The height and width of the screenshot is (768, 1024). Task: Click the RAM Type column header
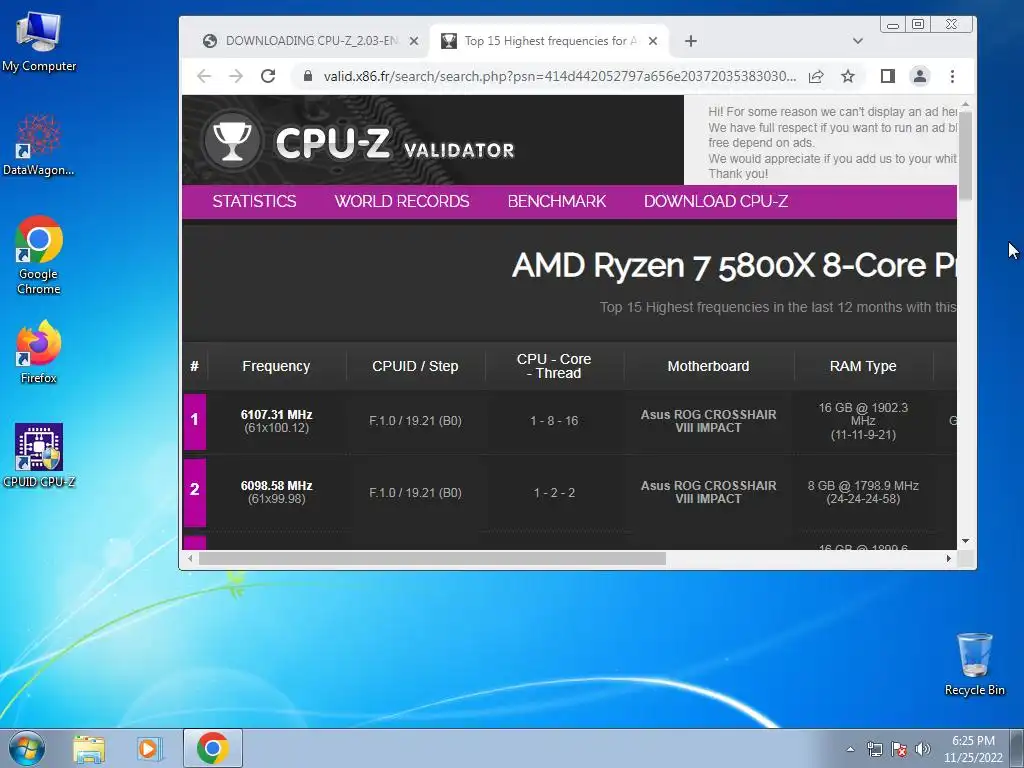point(863,366)
